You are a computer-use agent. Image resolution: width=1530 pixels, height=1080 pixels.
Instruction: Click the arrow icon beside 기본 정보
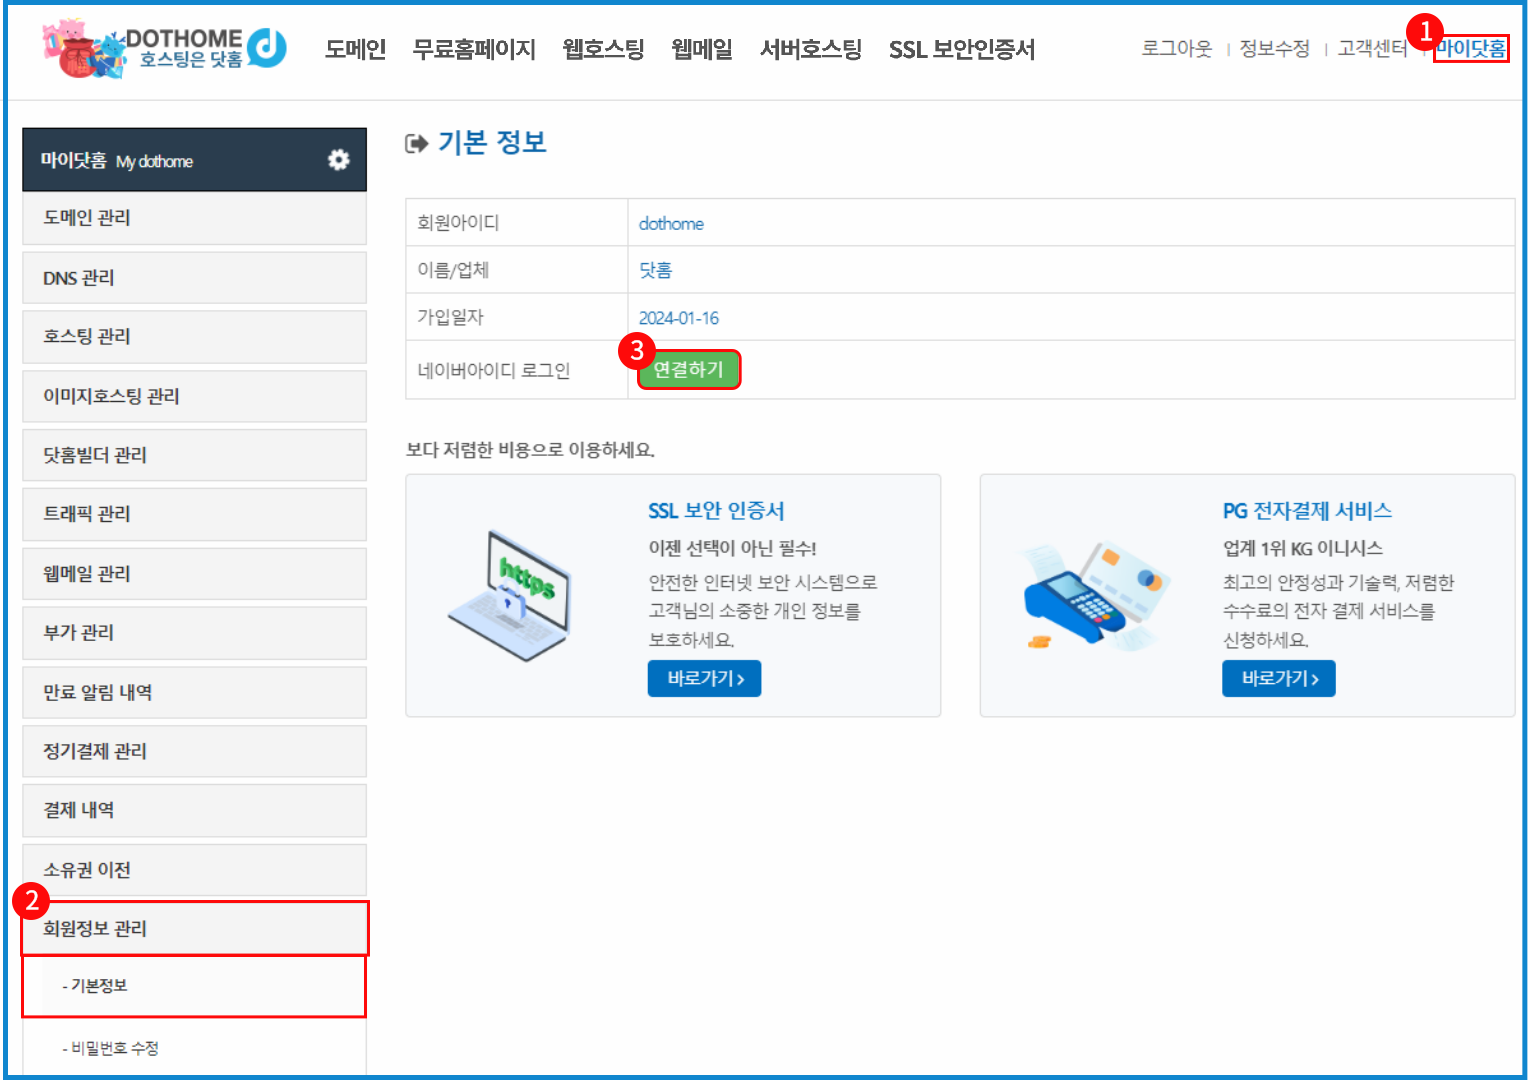[416, 144]
